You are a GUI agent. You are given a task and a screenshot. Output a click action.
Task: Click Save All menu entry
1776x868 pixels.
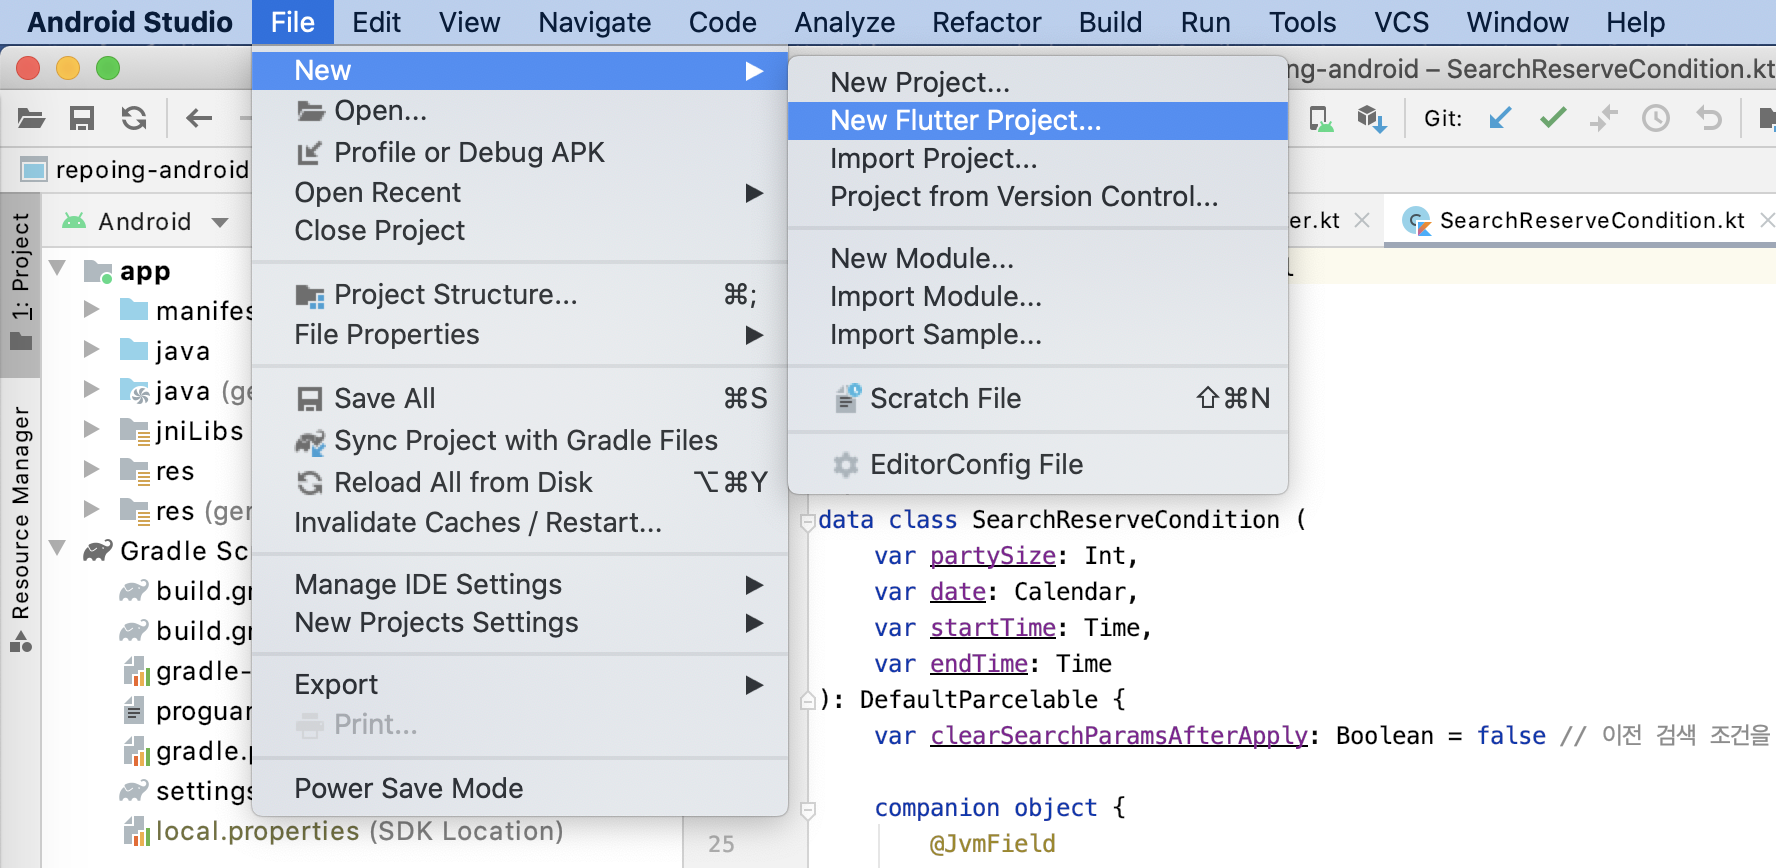[x=520, y=399]
